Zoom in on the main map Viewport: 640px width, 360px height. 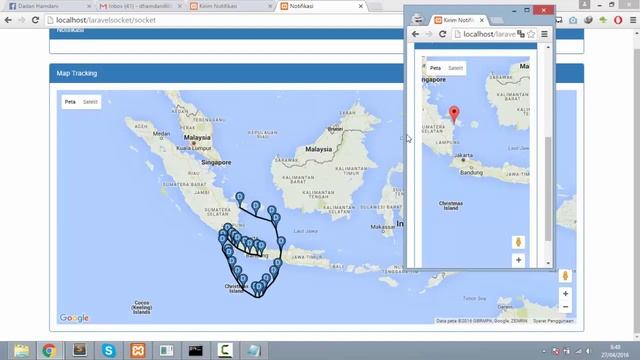[x=565, y=293]
